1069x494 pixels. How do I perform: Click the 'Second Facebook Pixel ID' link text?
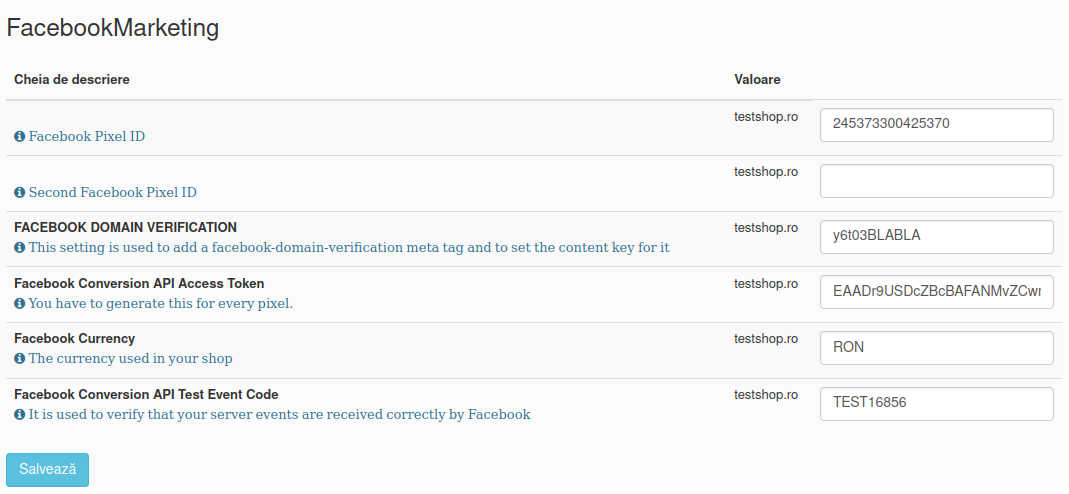112,192
